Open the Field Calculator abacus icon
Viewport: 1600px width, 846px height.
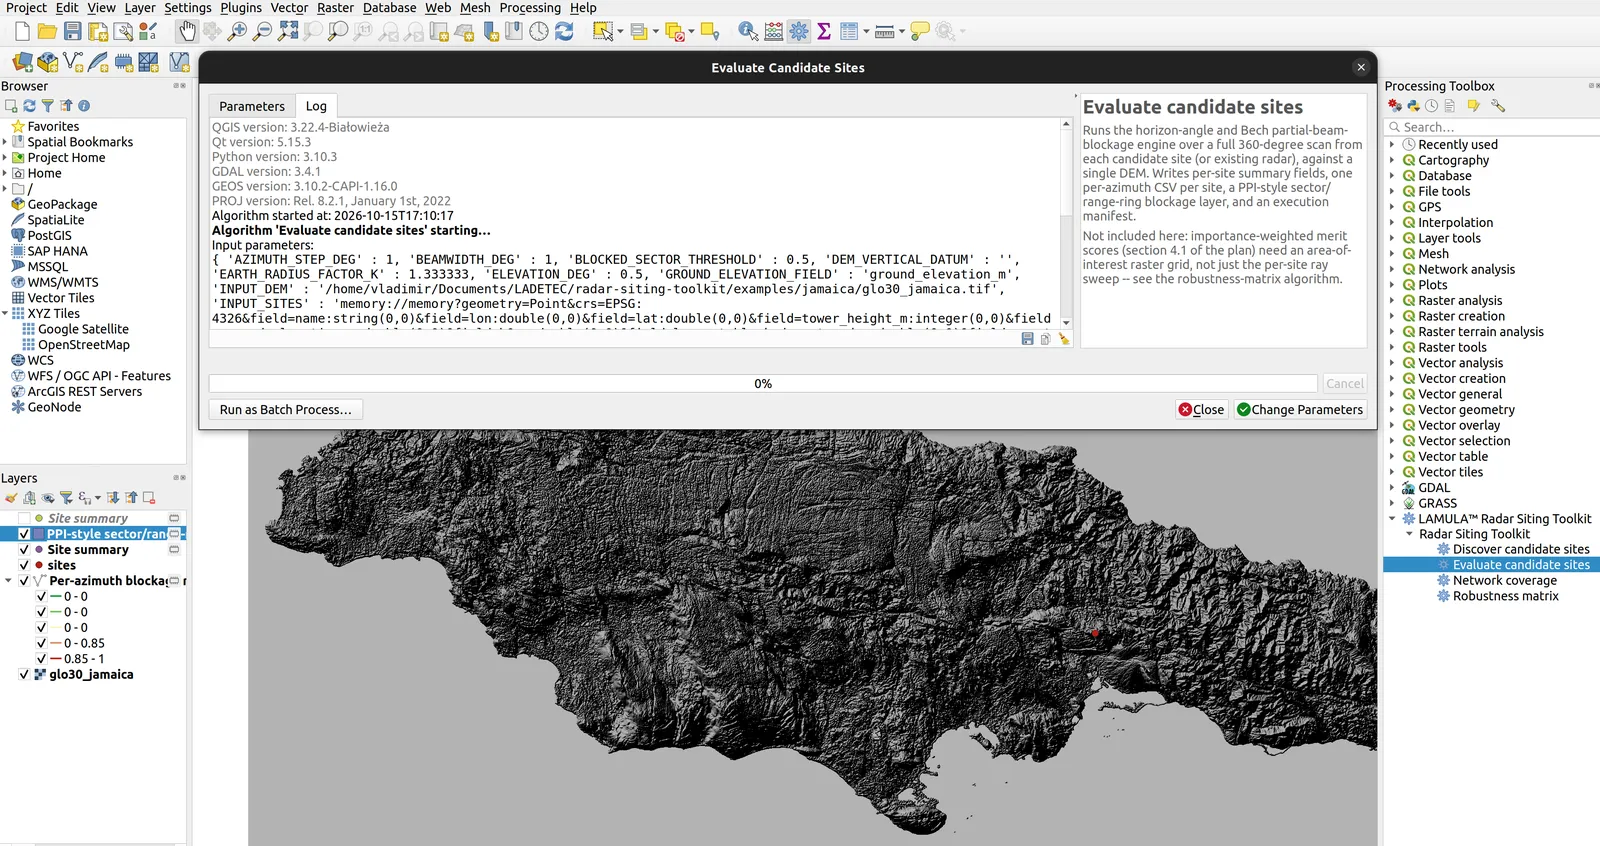click(773, 32)
